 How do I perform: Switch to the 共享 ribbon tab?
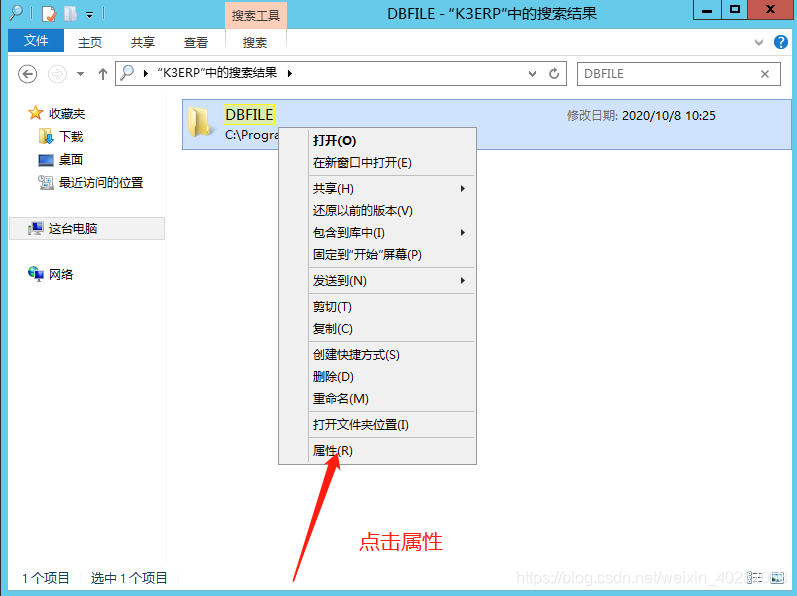143,42
